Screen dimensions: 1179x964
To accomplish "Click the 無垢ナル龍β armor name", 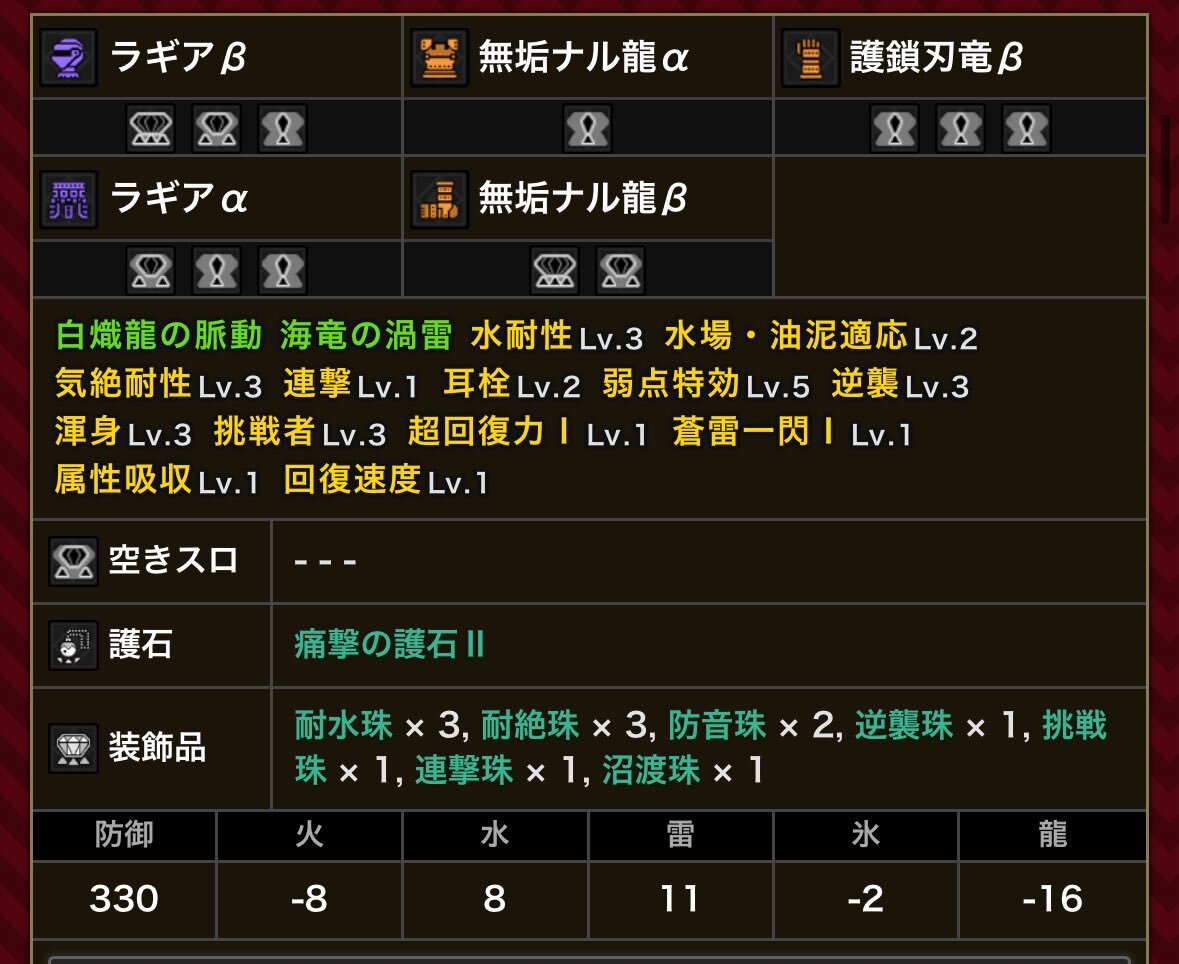I will pos(583,199).
